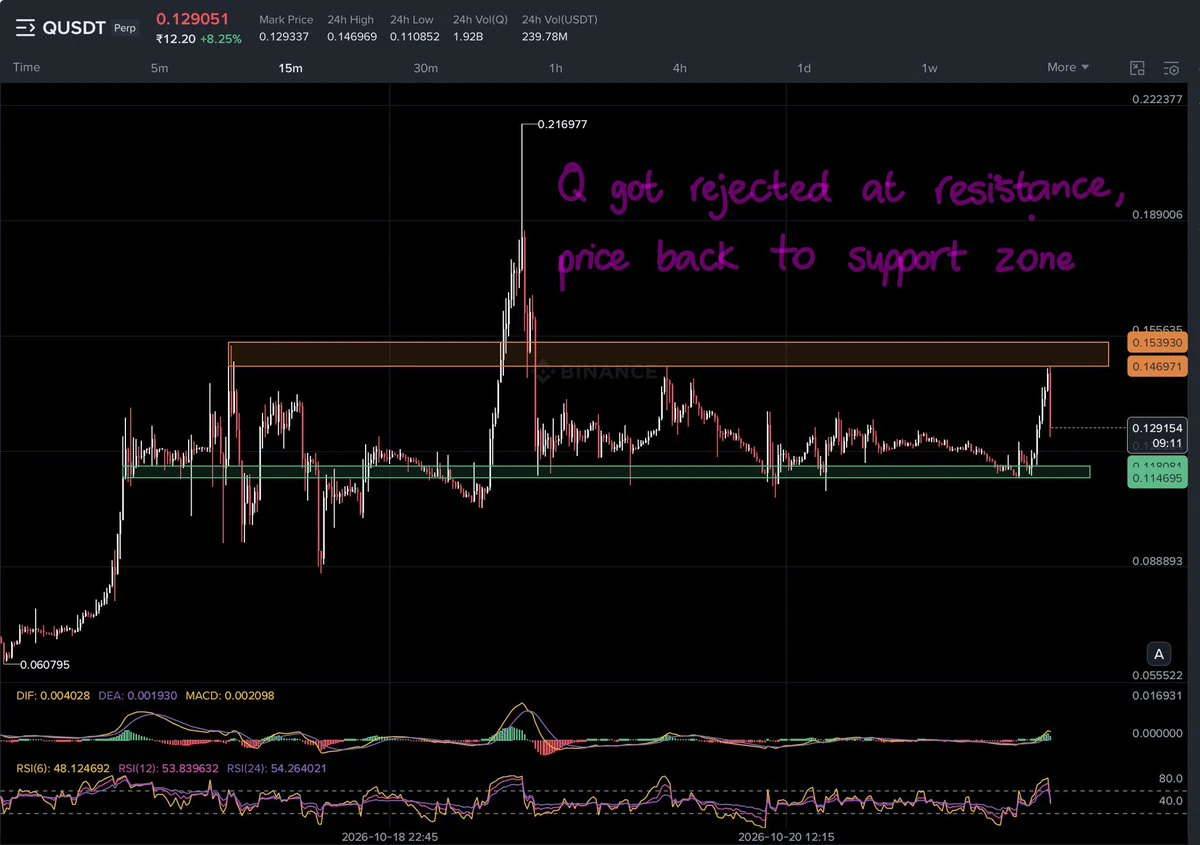Select the 1w timeframe
1200x845 pixels.
[929, 68]
